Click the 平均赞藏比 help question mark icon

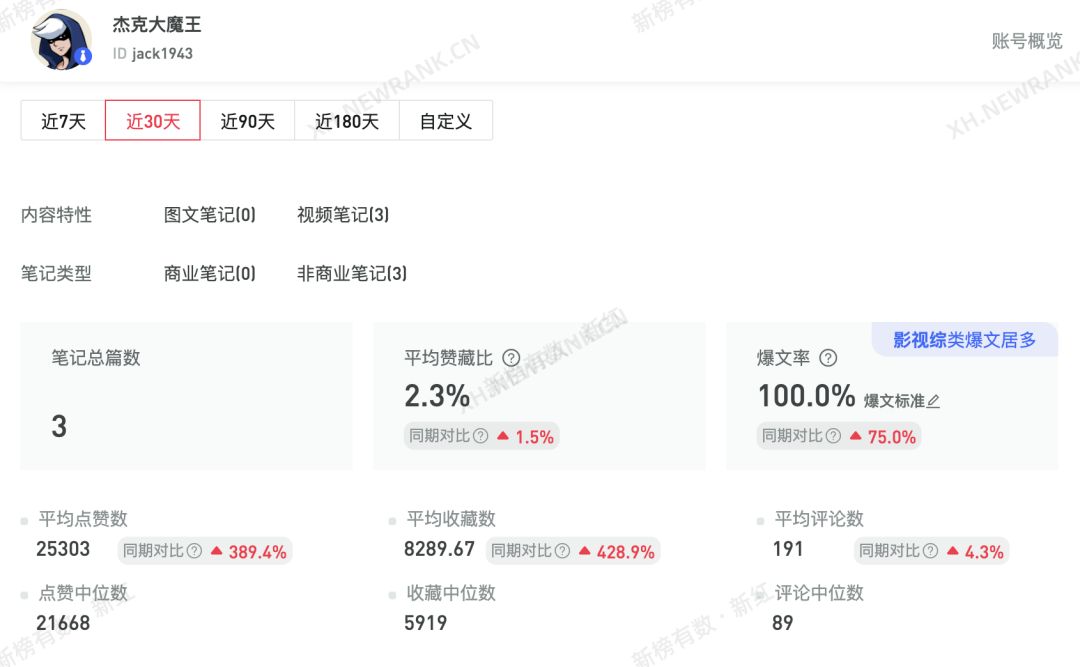pos(510,358)
